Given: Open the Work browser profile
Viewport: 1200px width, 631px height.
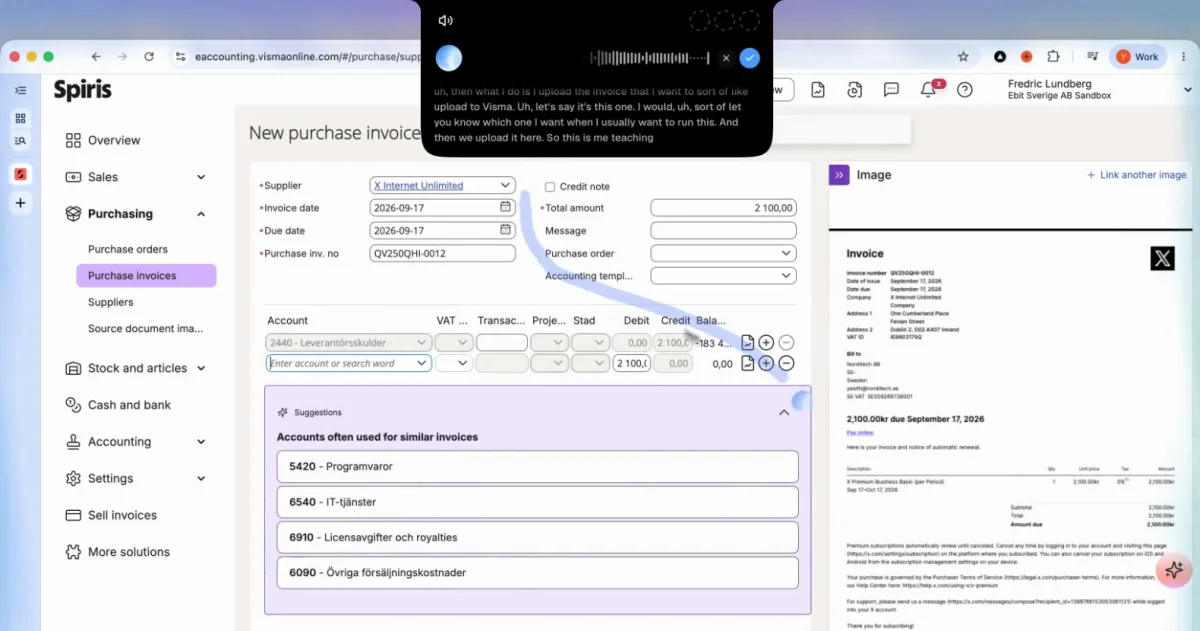Looking at the screenshot, I should tap(1138, 57).
